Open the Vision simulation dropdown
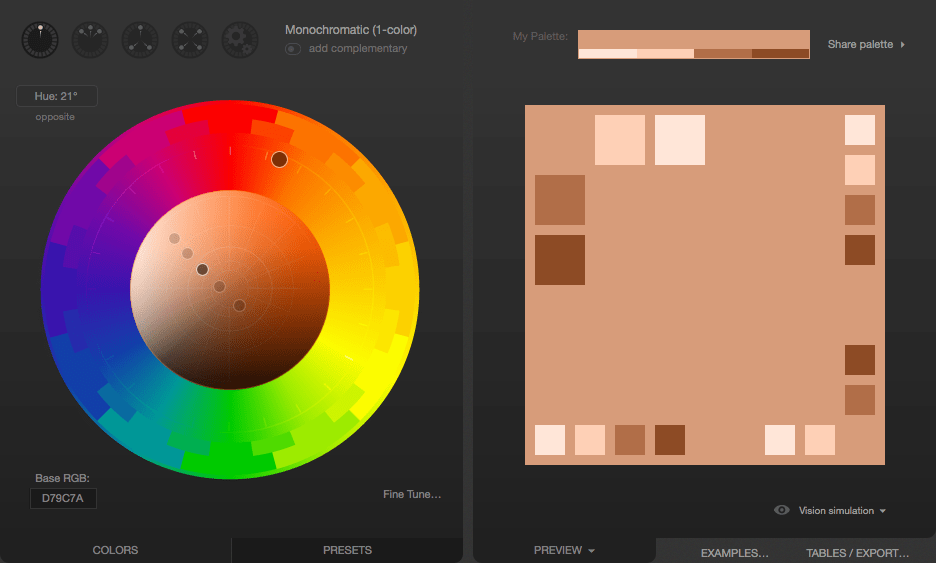This screenshot has width=936, height=563. pos(842,511)
